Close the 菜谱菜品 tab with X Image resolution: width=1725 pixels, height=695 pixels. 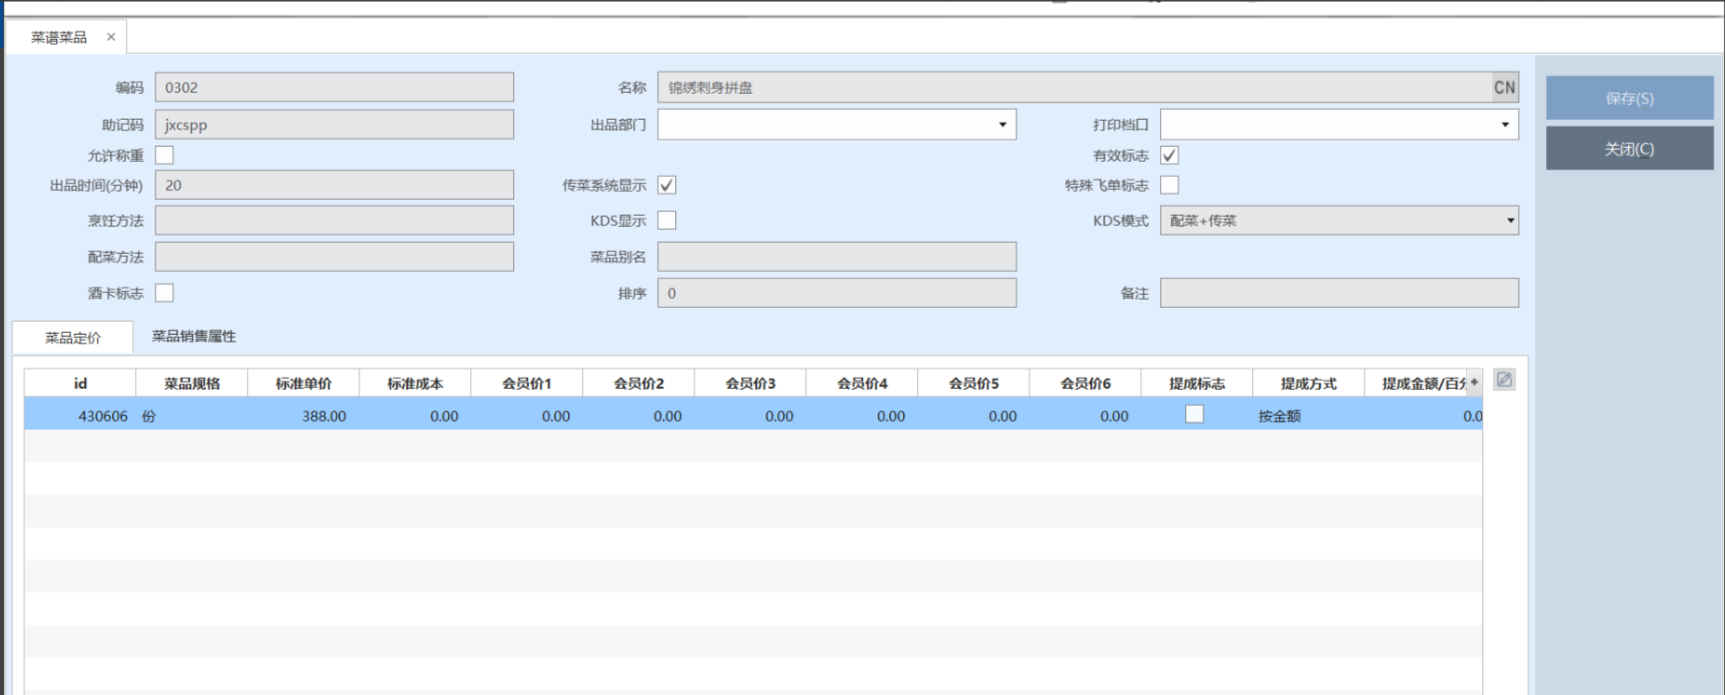111,37
